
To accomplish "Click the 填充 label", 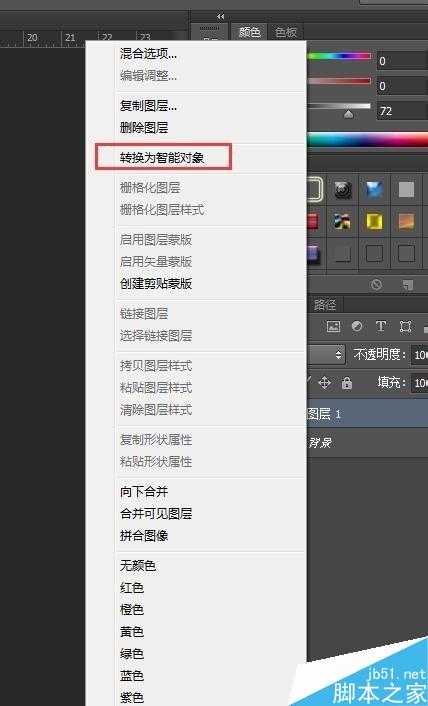I will (392, 383).
